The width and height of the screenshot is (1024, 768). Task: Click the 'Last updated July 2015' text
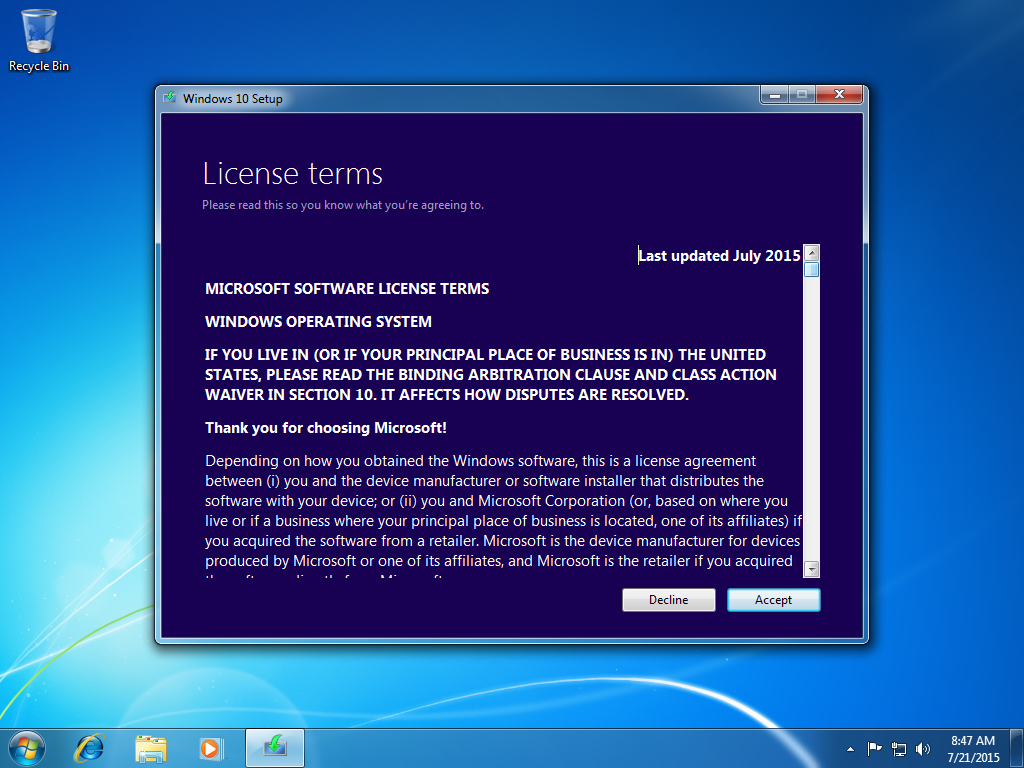tap(719, 255)
